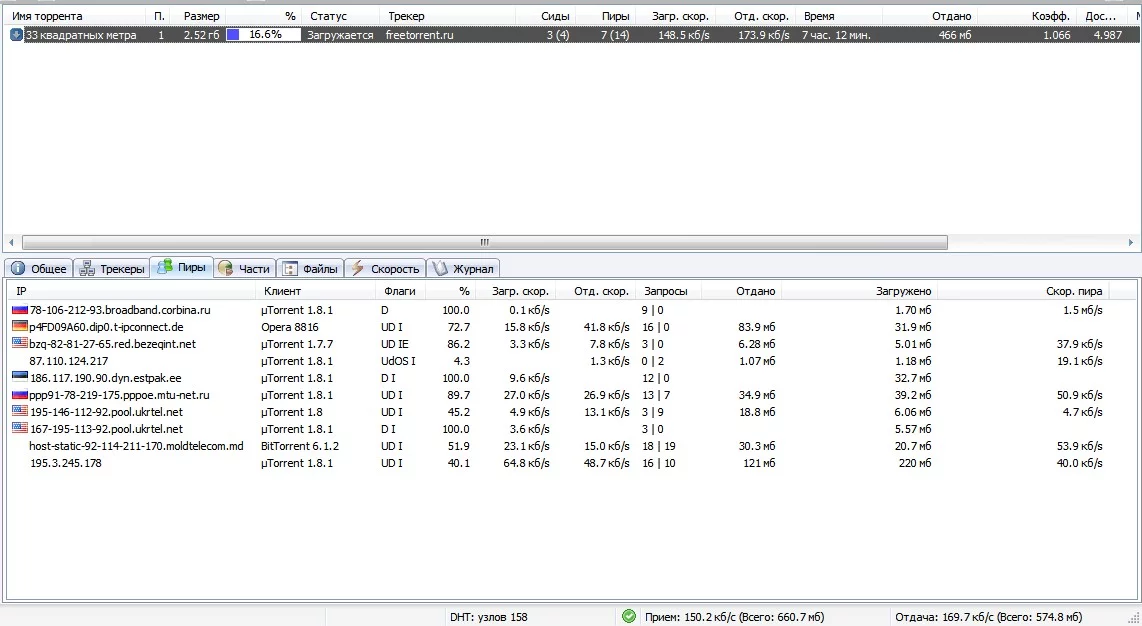Click the 18 | 19 requests cell
1142x626 pixels.
(x=658, y=445)
